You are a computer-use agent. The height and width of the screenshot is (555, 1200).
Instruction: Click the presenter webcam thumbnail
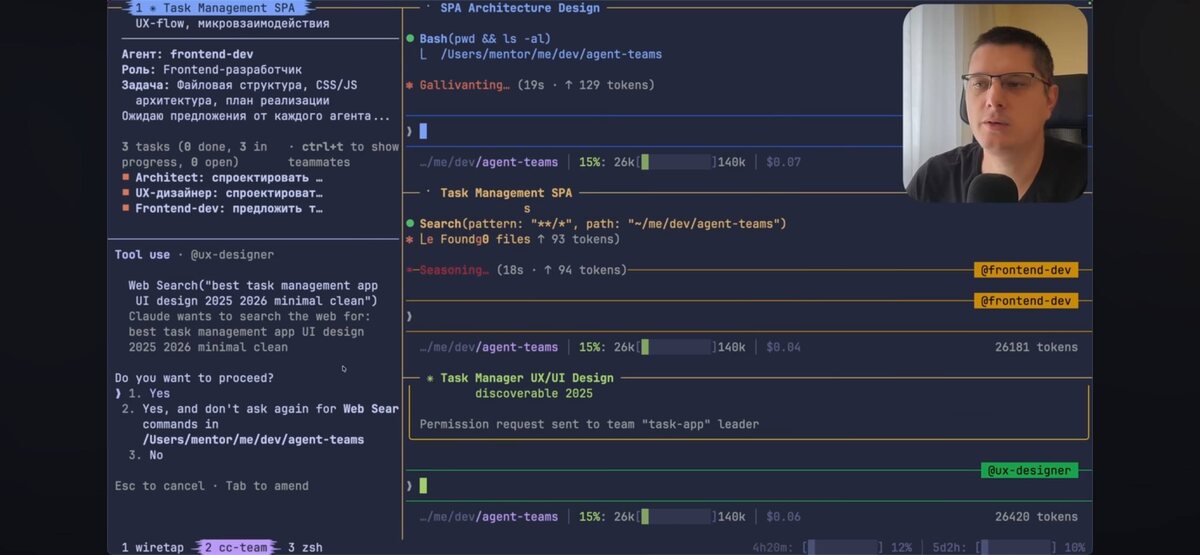coord(994,104)
